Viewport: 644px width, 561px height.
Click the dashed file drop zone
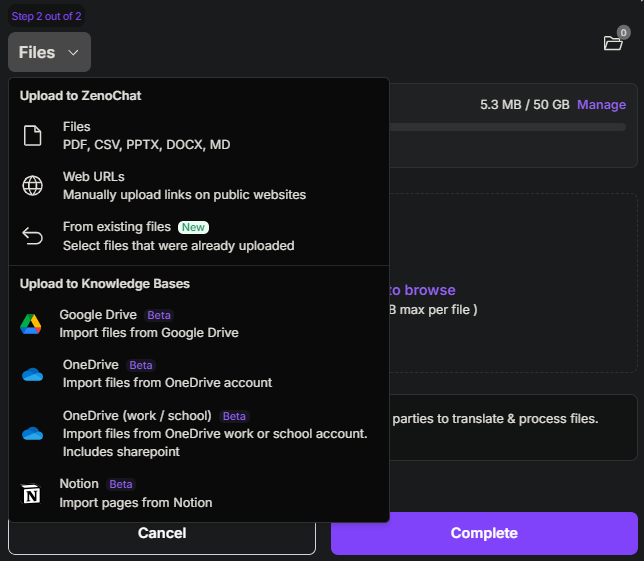[x=513, y=283]
